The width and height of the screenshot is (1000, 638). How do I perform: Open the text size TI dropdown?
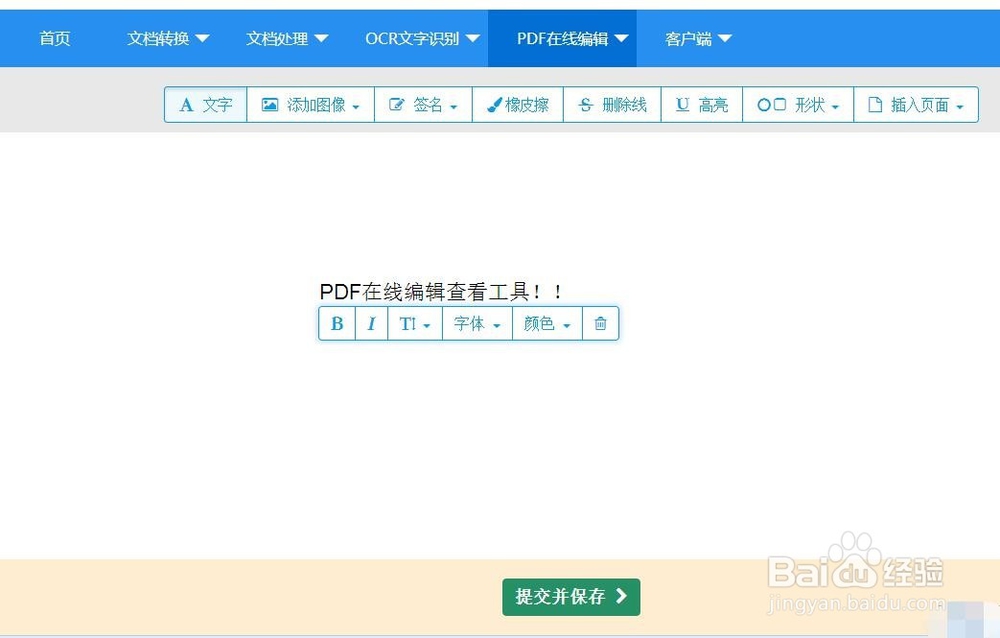pyautogui.click(x=415, y=323)
